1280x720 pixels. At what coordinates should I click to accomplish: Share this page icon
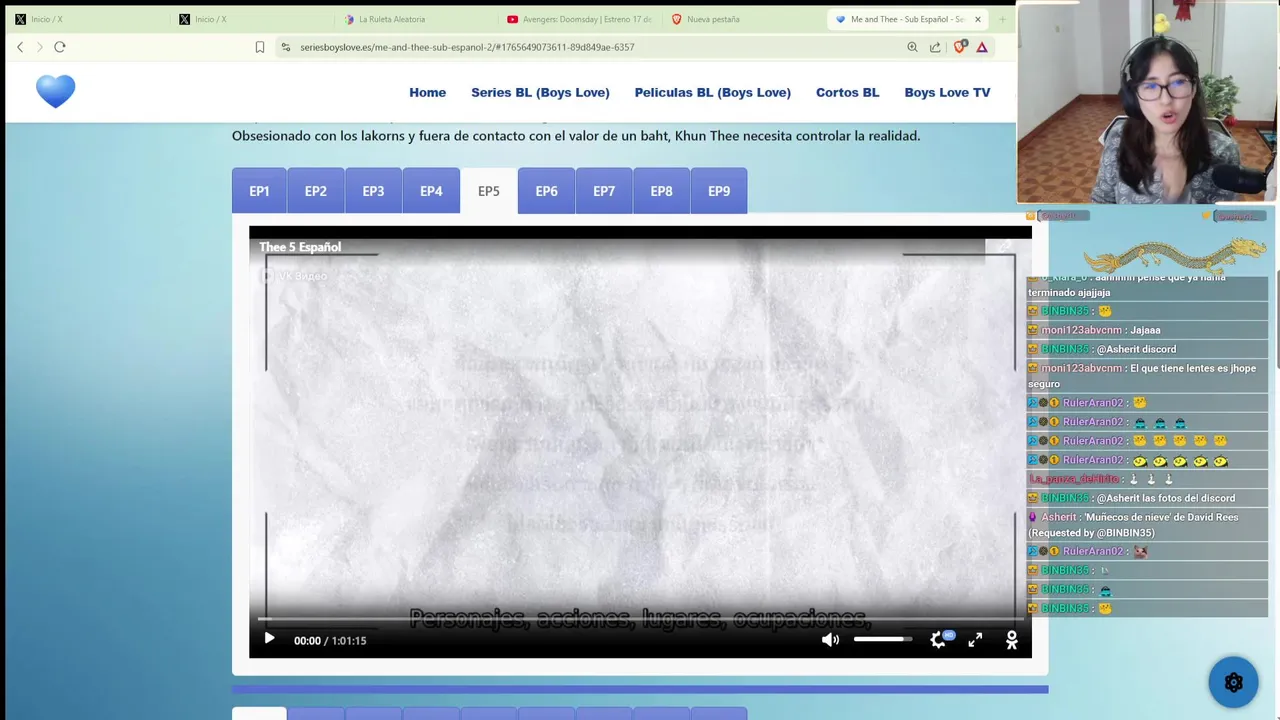pyautogui.click(x=935, y=47)
